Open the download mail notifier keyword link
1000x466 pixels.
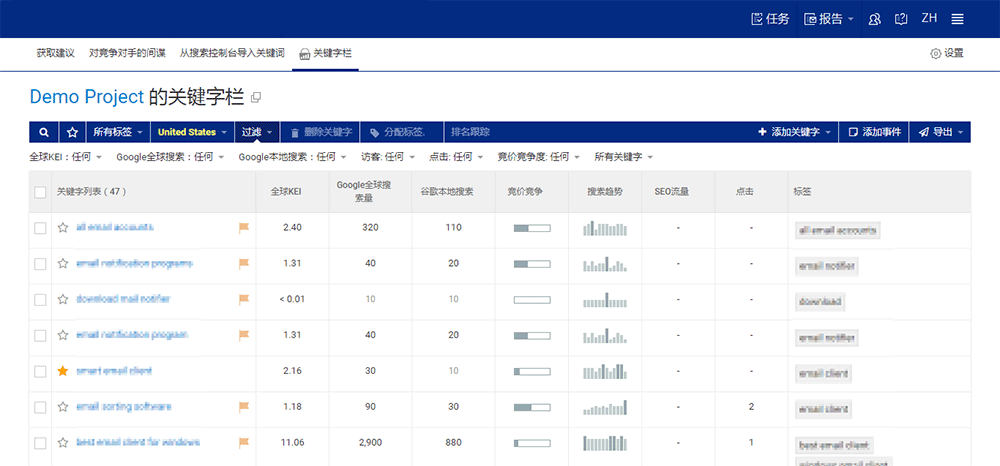[124, 298]
